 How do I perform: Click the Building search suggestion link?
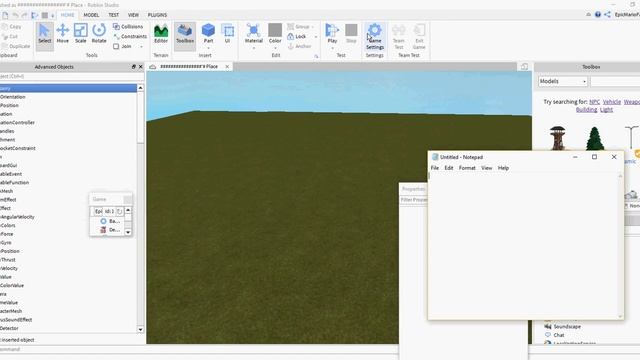tap(586, 109)
